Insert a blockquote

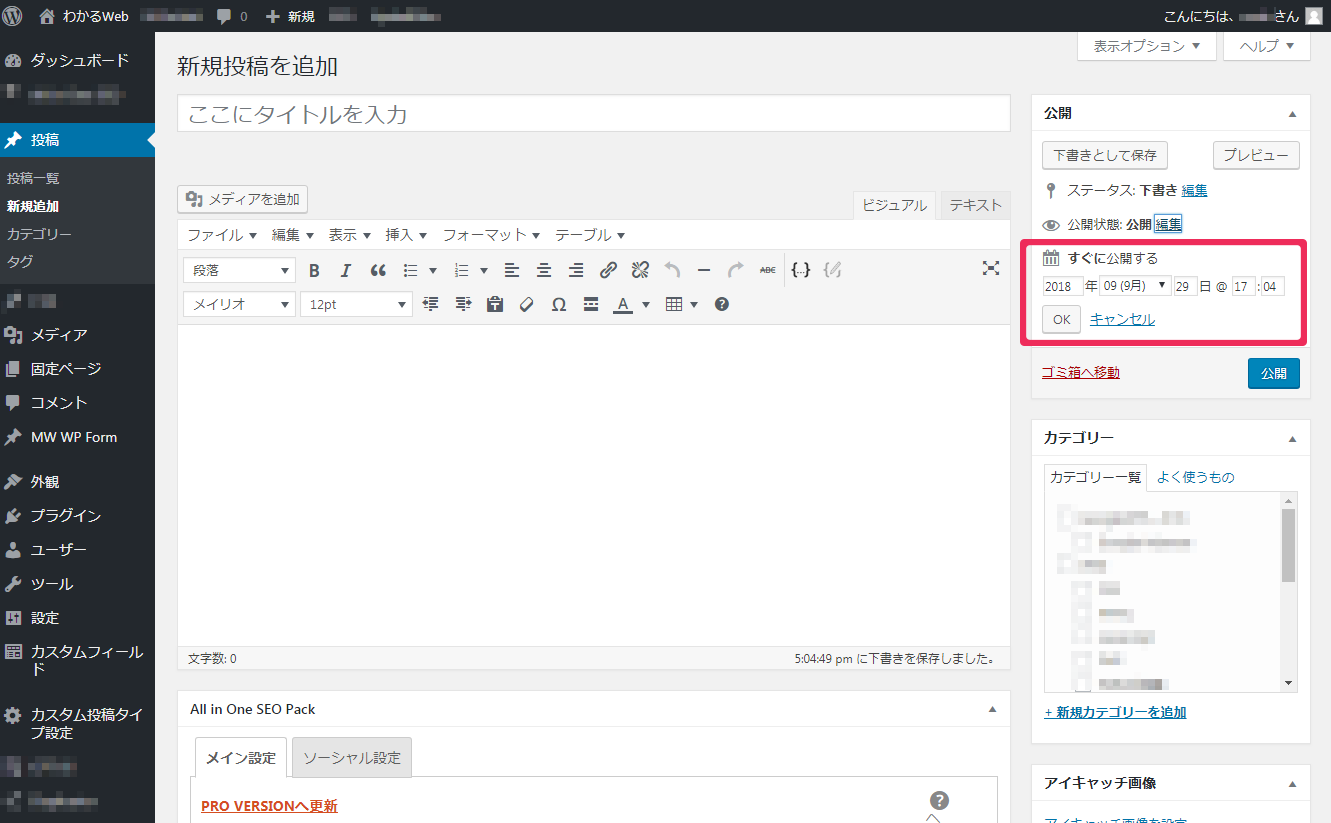(378, 270)
